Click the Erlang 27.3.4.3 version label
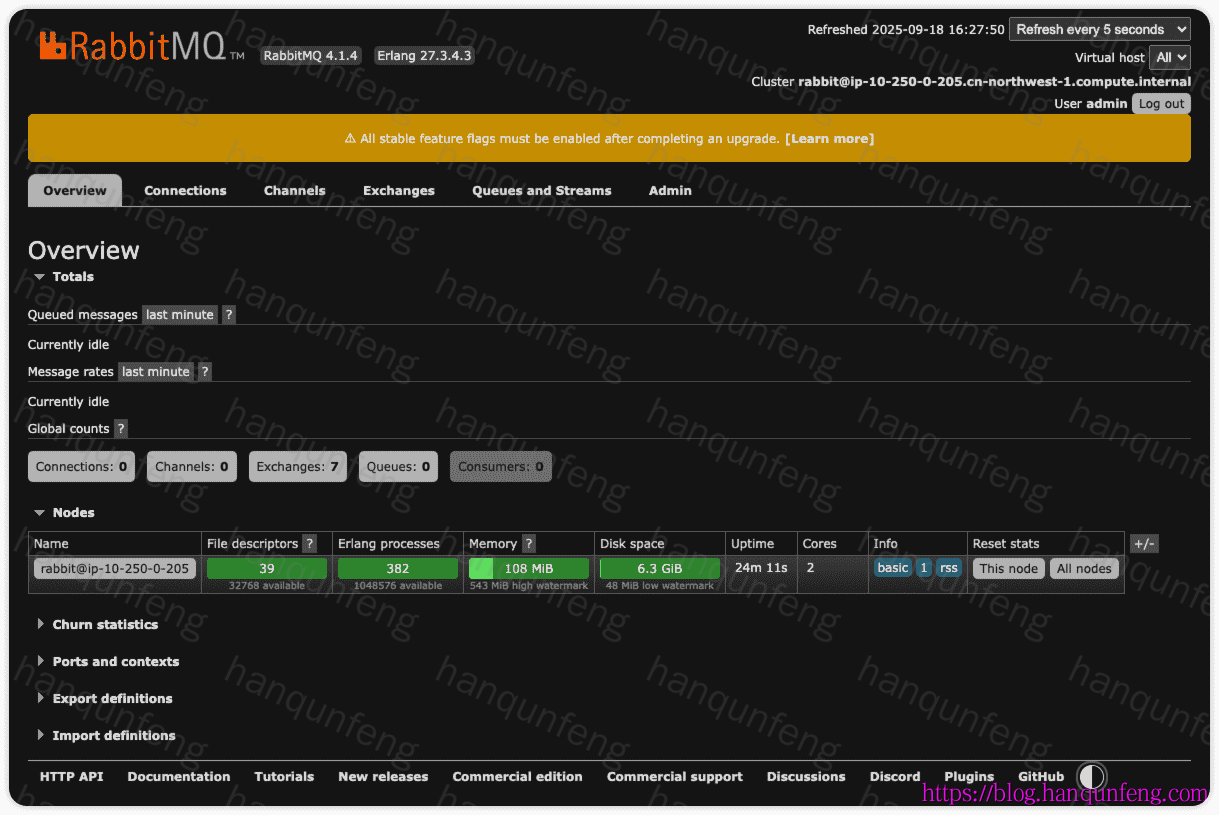 coord(424,55)
